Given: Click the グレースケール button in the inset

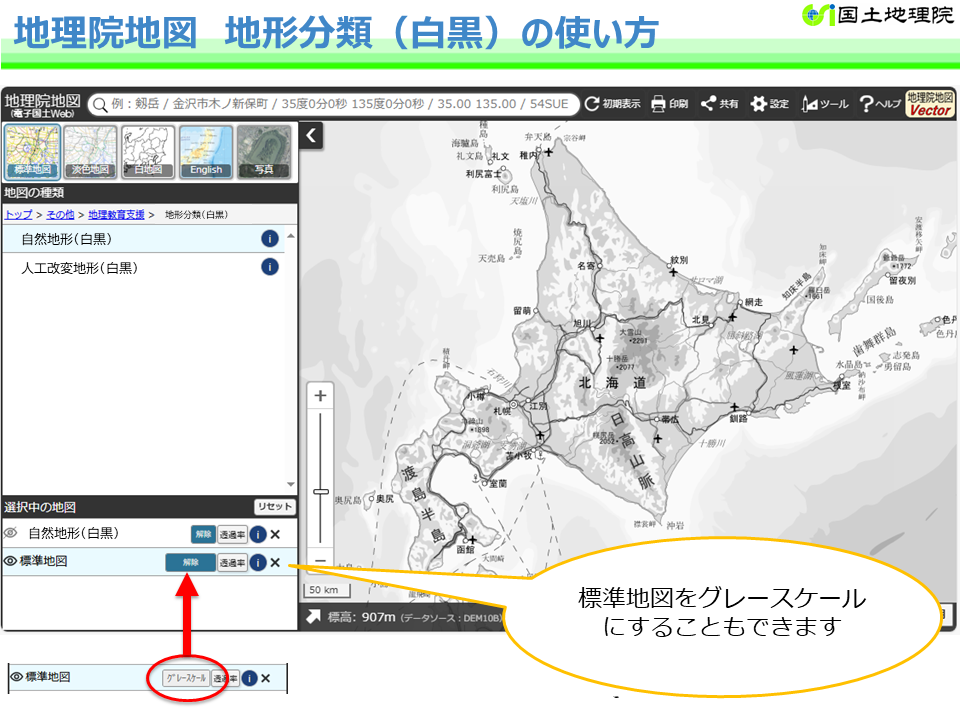Looking at the screenshot, I should (187, 678).
